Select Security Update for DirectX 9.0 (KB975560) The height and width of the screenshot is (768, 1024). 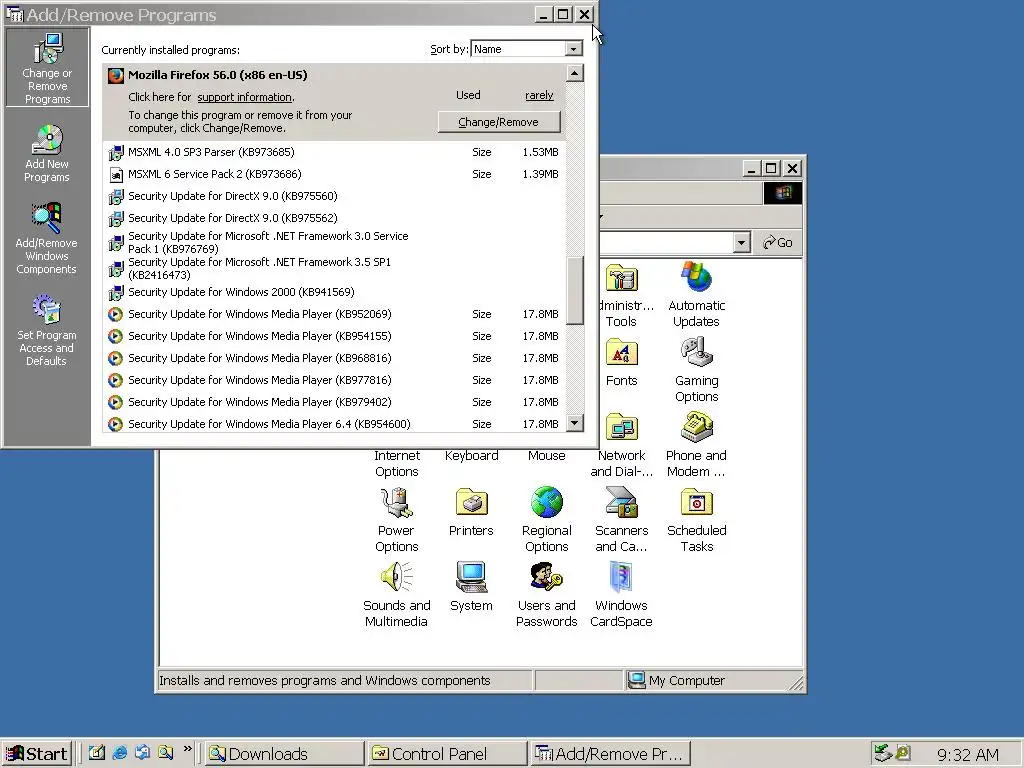click(334, 196)
